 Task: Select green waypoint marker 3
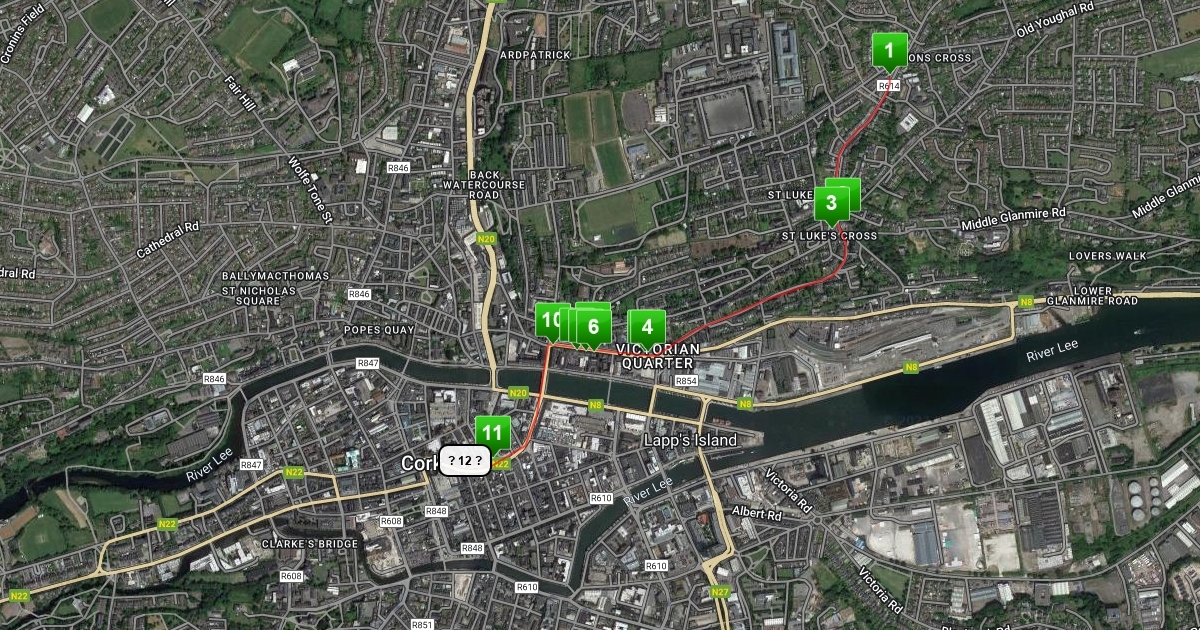[x=831, y=204]
